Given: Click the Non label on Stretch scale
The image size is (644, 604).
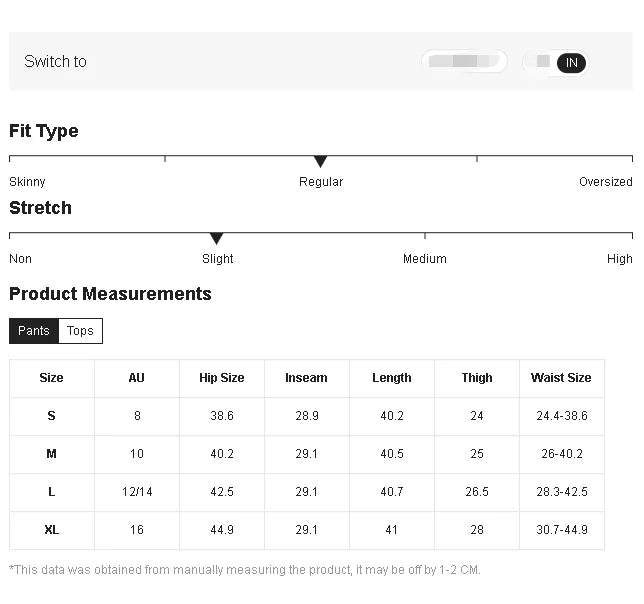Looking at the screenshot, I should click(x=20, y=259).
